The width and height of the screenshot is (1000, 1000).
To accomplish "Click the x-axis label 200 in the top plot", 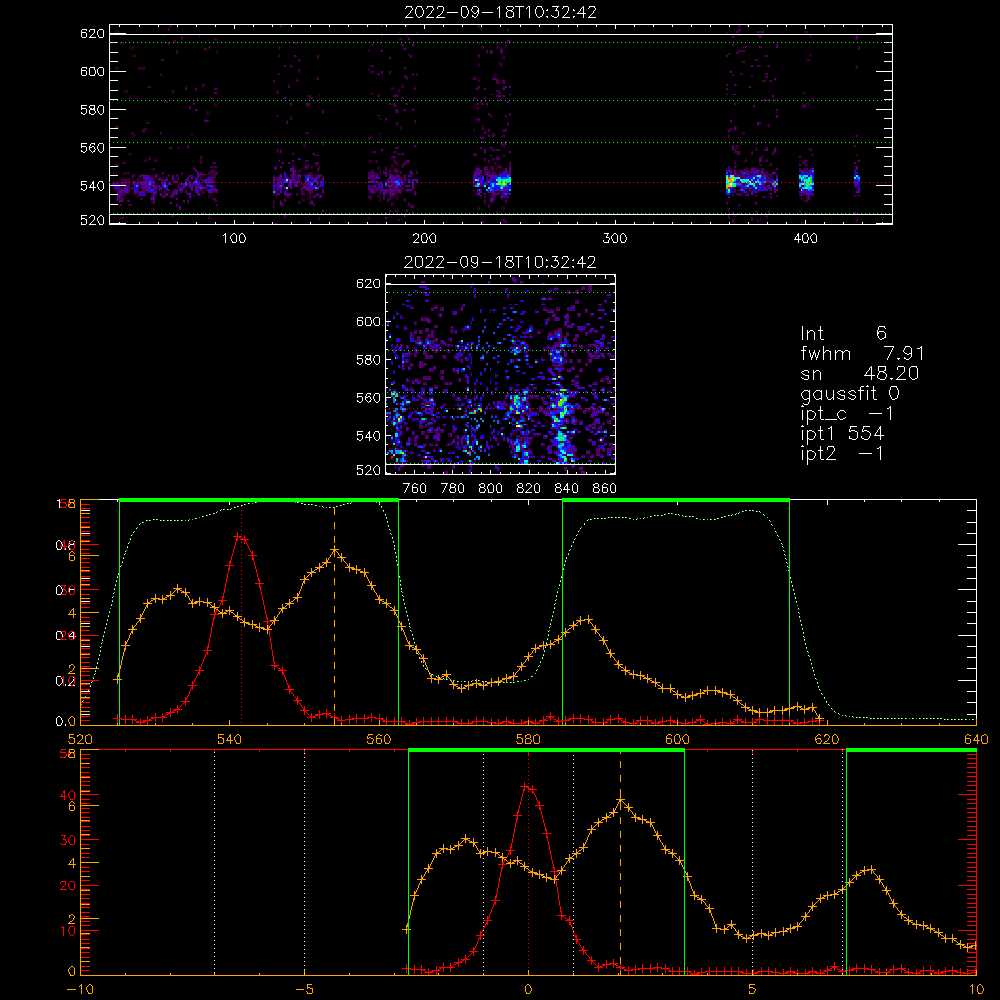I will click(424, 239).
